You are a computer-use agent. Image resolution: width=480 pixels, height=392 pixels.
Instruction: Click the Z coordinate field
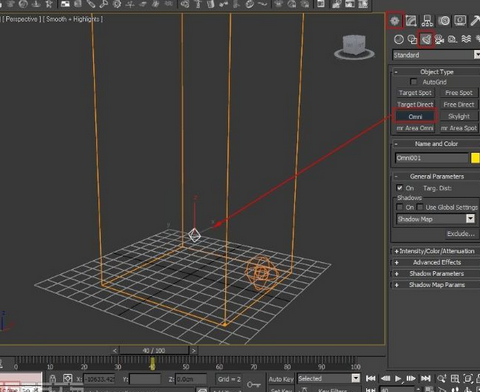click(191, 379)
